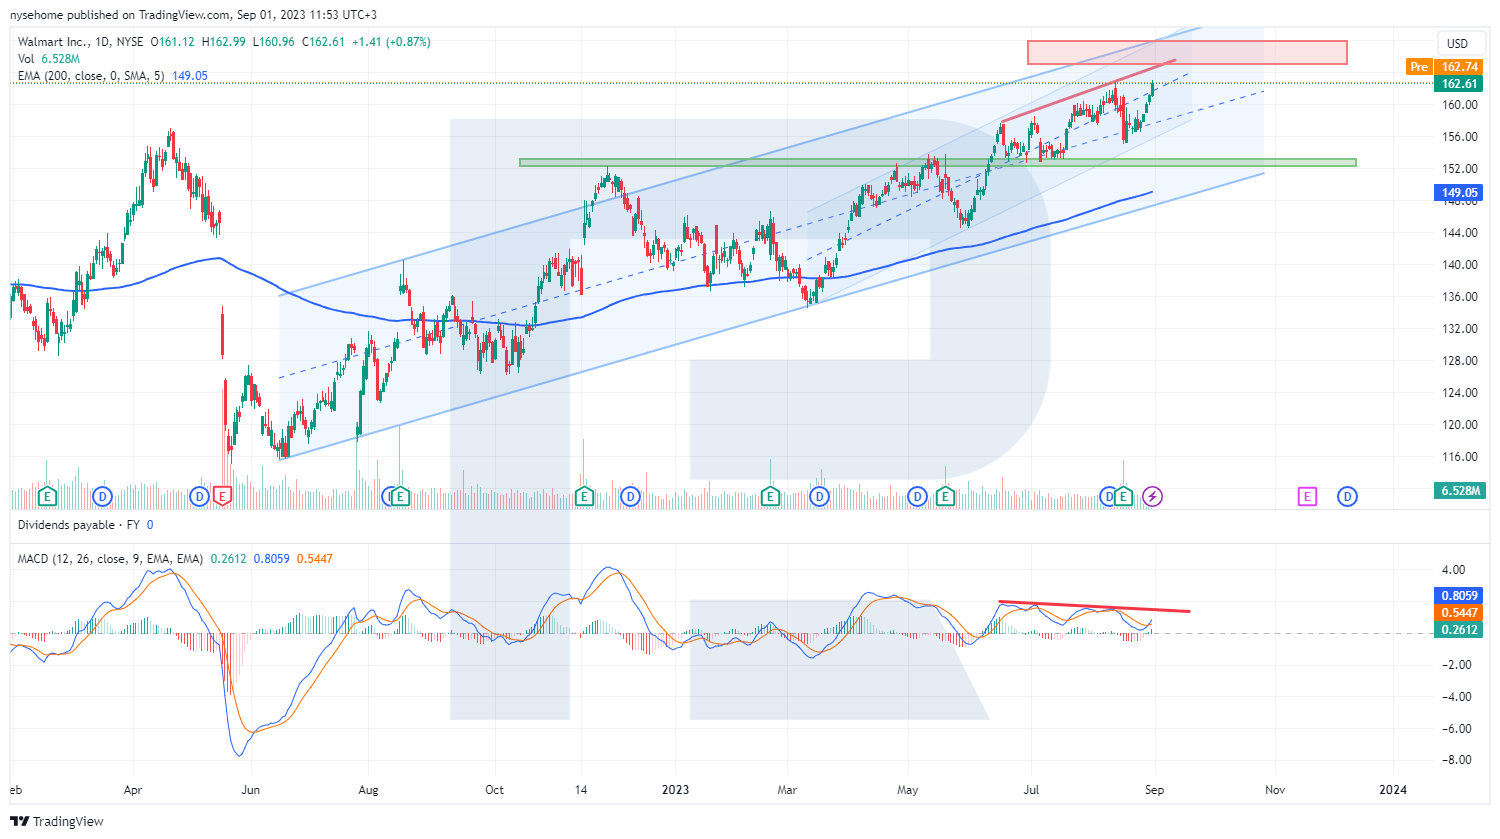1500x839 pixels.
Task: Click the green 0.2612 histogram axis label
Action: [x=1459, y=630]
